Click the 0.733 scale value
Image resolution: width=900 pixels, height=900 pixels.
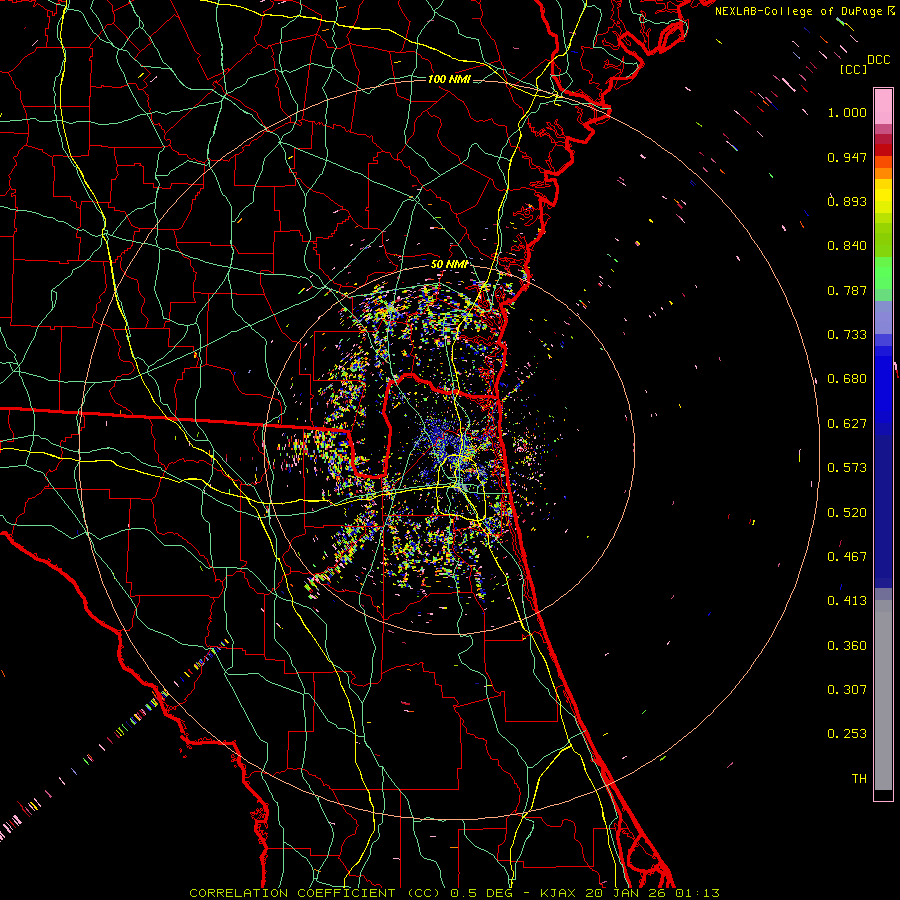847,335
